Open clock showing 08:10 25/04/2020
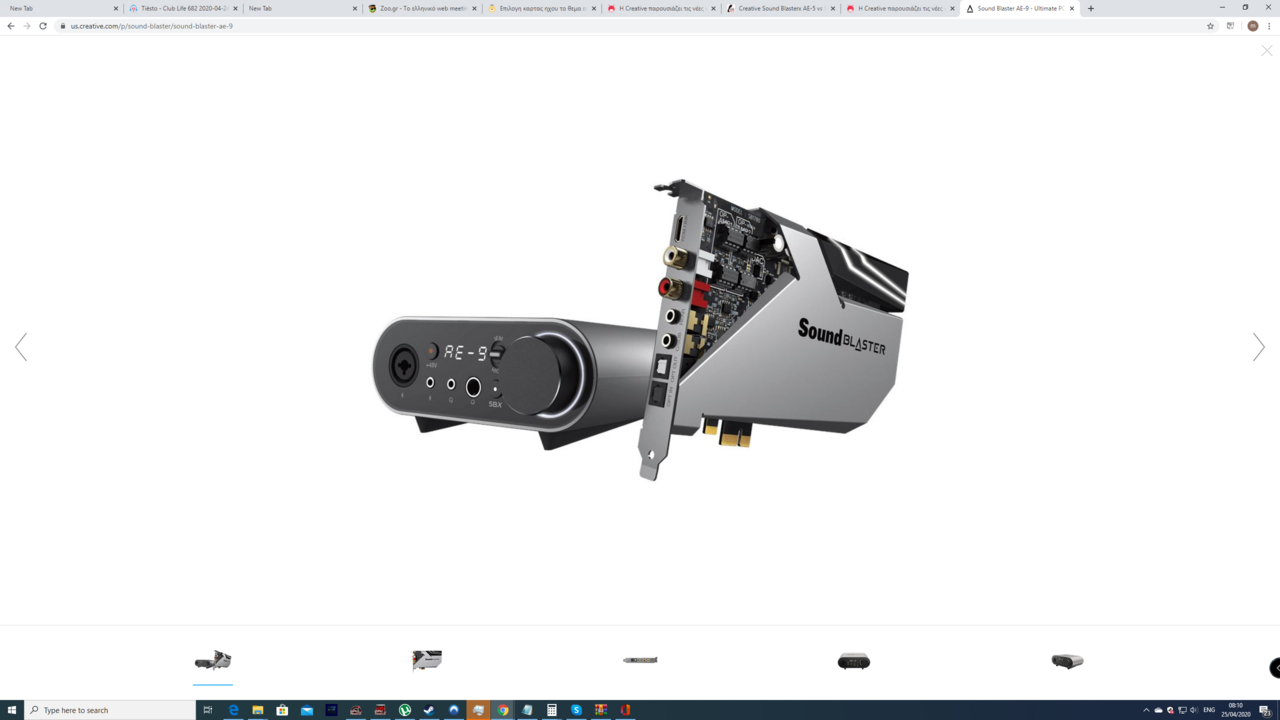Image resolution: width=1280 pixels, height=720 pixels. pyautogui.click(x=1236, y=710)
